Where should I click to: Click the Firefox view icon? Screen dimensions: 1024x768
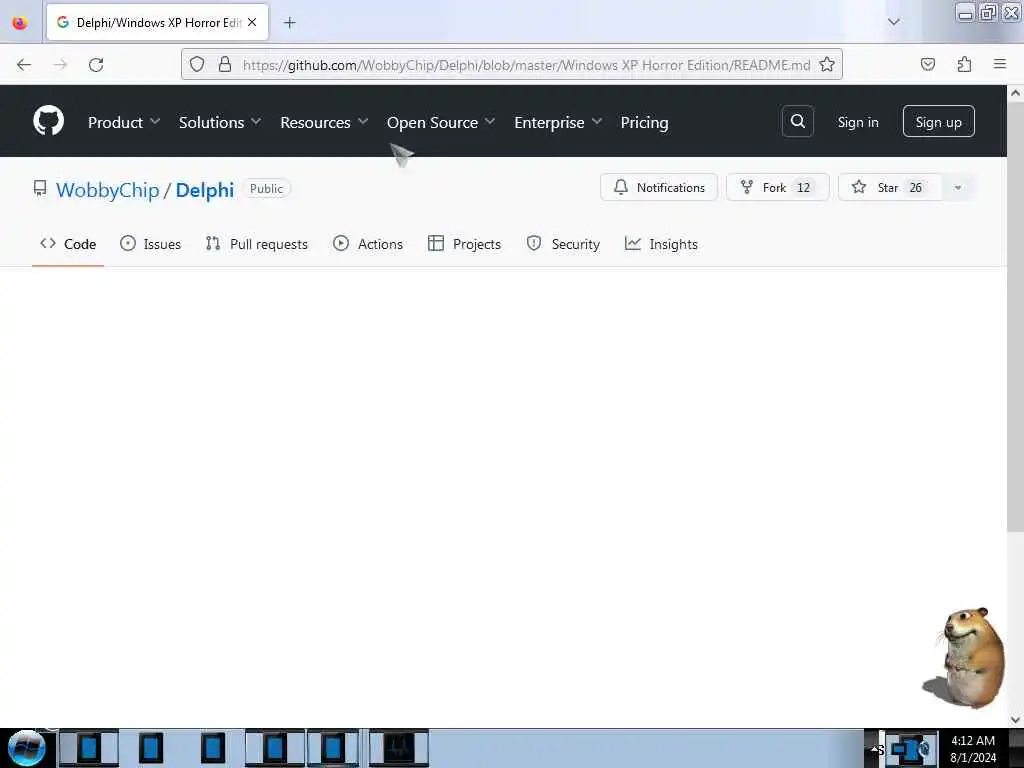[20, 23]
